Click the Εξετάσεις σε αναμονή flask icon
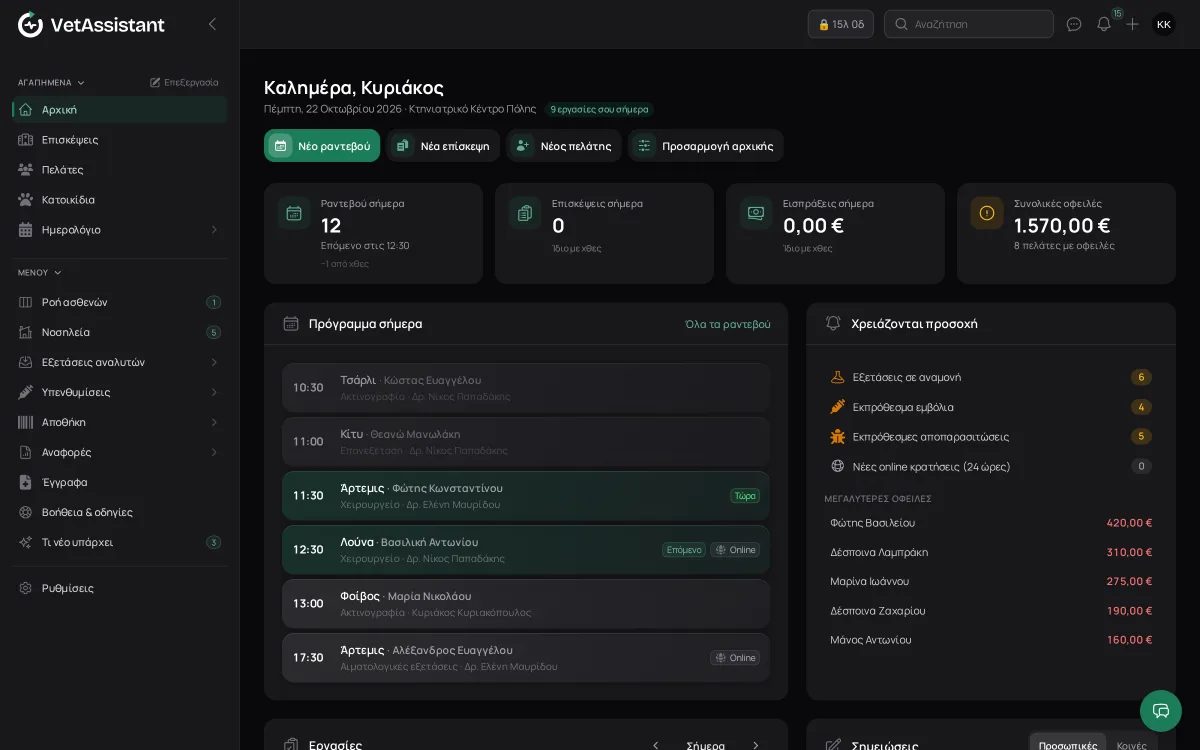The width and height of the screenshot is (1200, 750). [x=838, y=377]
